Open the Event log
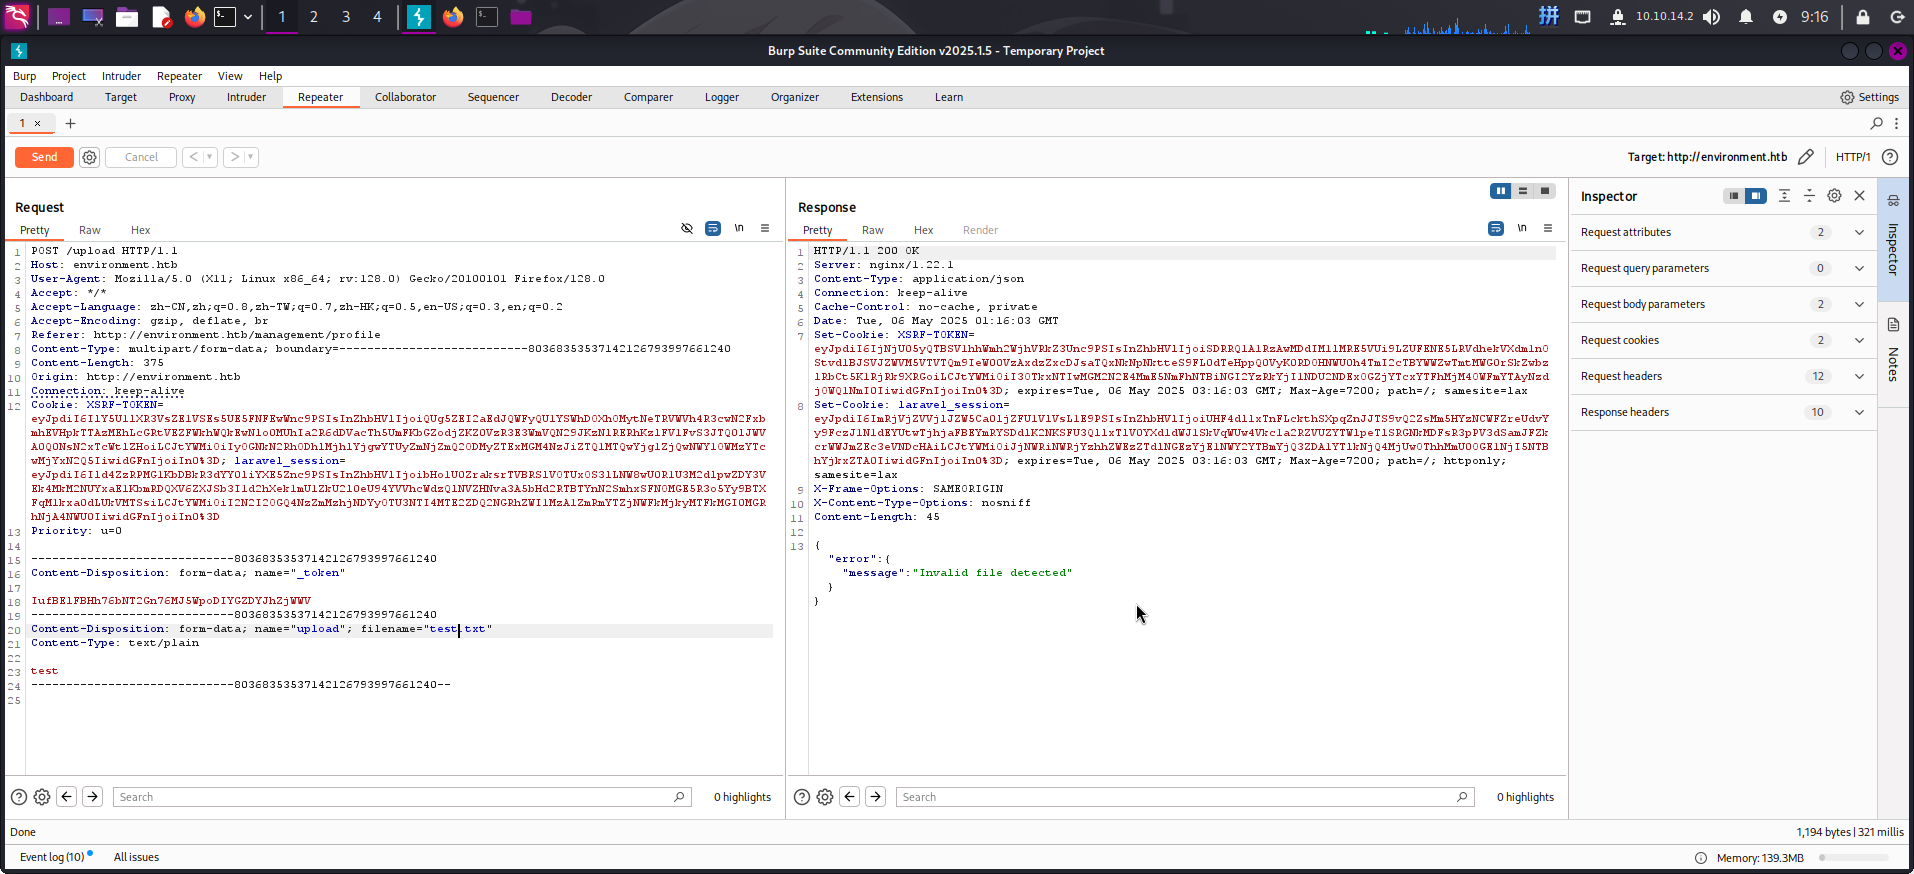1914x874 pixels. coord(52,857)
